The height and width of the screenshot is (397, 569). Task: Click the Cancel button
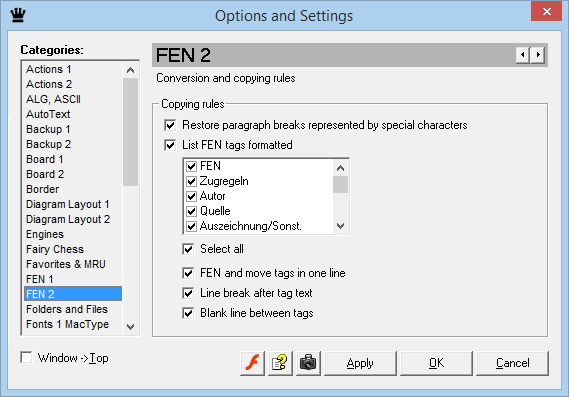[512, 363]
